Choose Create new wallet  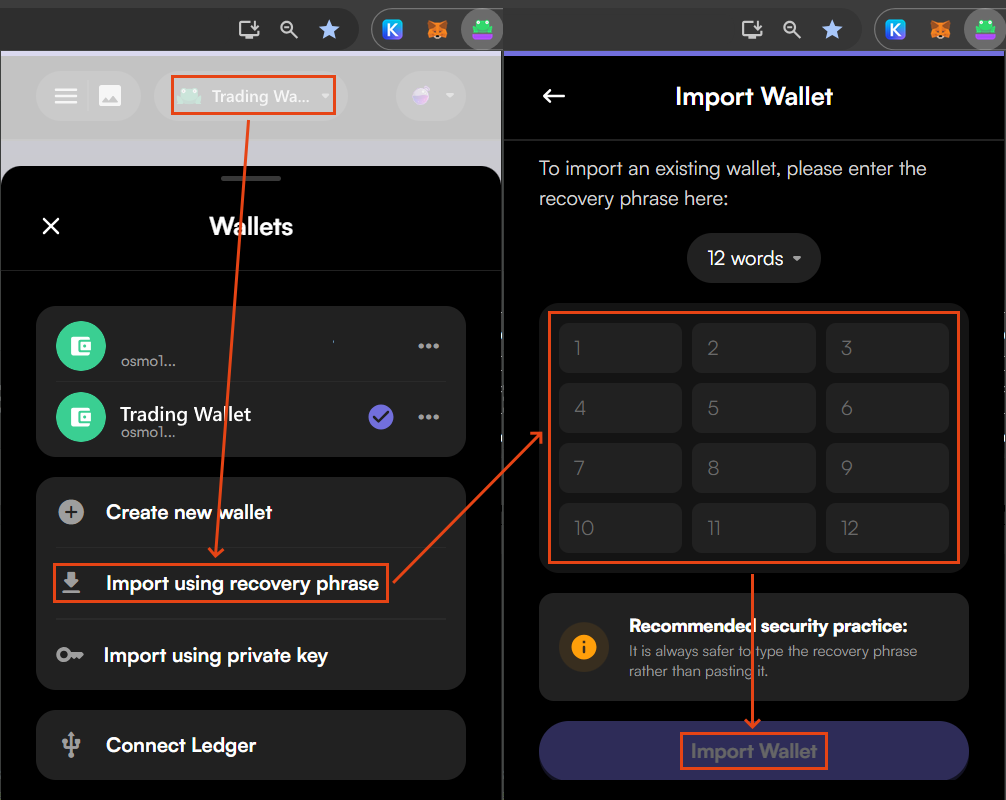tap(189, 512)
